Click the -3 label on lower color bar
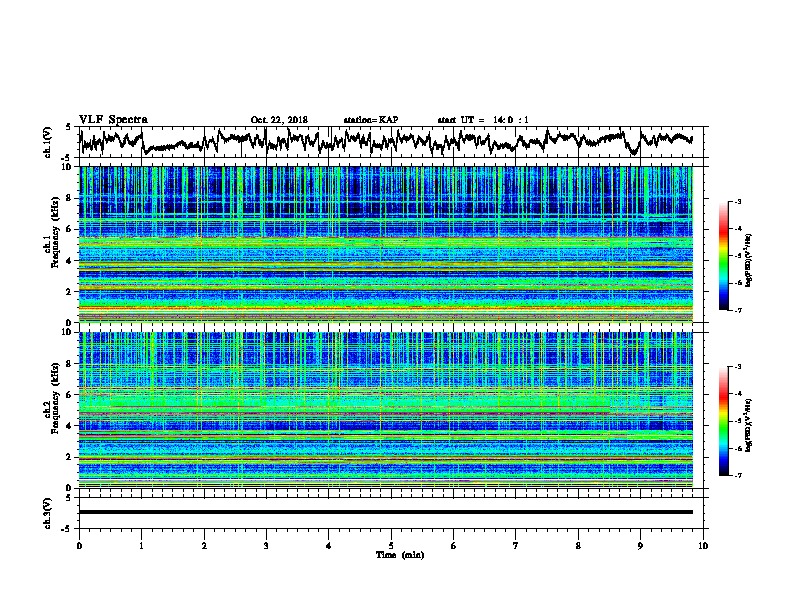 737,367
